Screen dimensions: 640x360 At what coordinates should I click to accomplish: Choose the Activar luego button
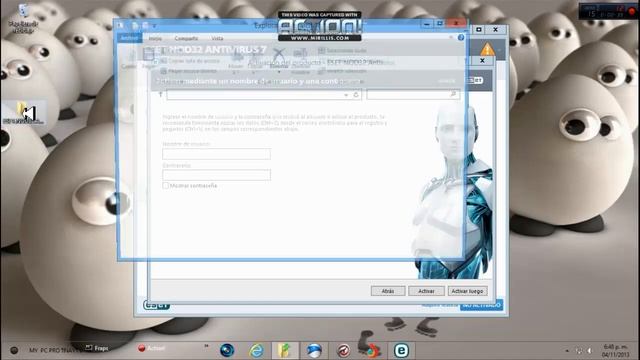467,291
